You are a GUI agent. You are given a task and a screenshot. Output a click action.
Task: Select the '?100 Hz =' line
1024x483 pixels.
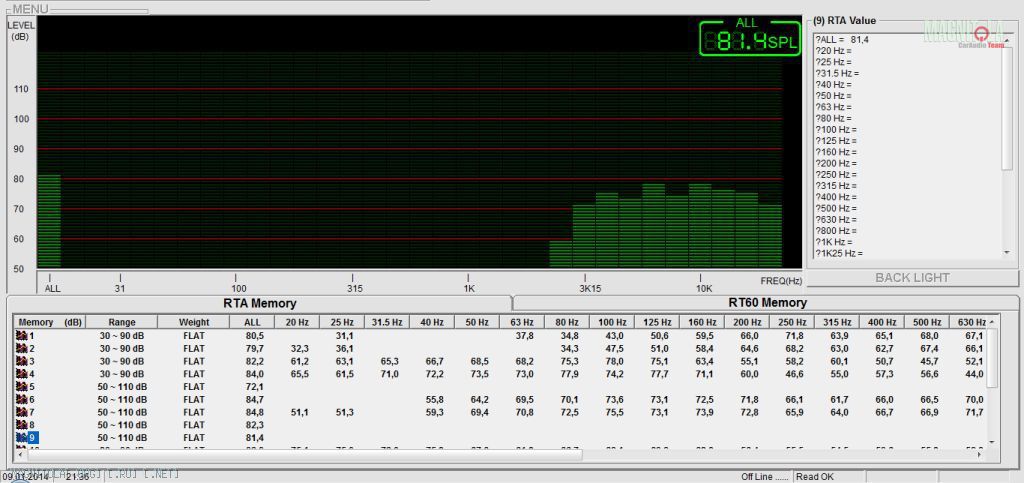(x=836, y=130)
